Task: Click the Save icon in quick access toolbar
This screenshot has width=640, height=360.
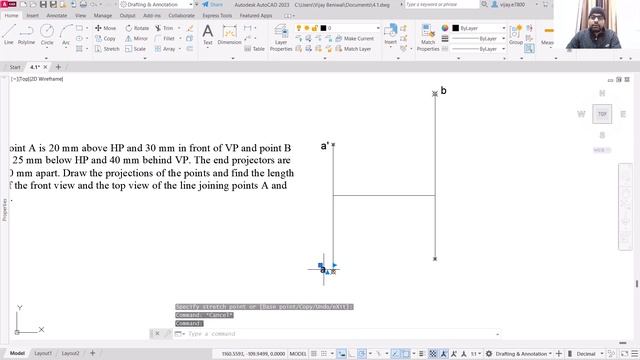Action: pos(43,4)
